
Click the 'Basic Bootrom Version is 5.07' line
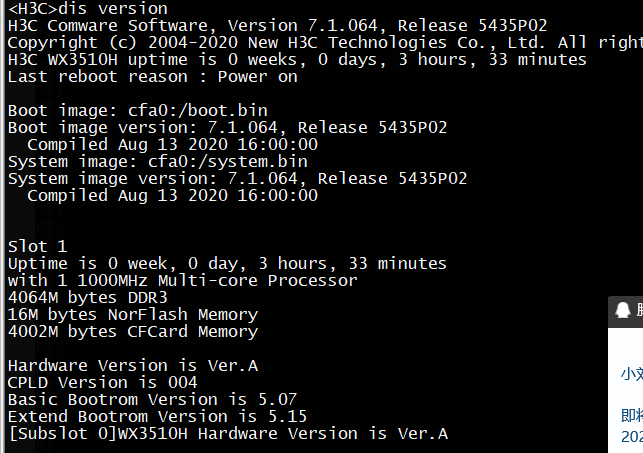click(152, 399)
